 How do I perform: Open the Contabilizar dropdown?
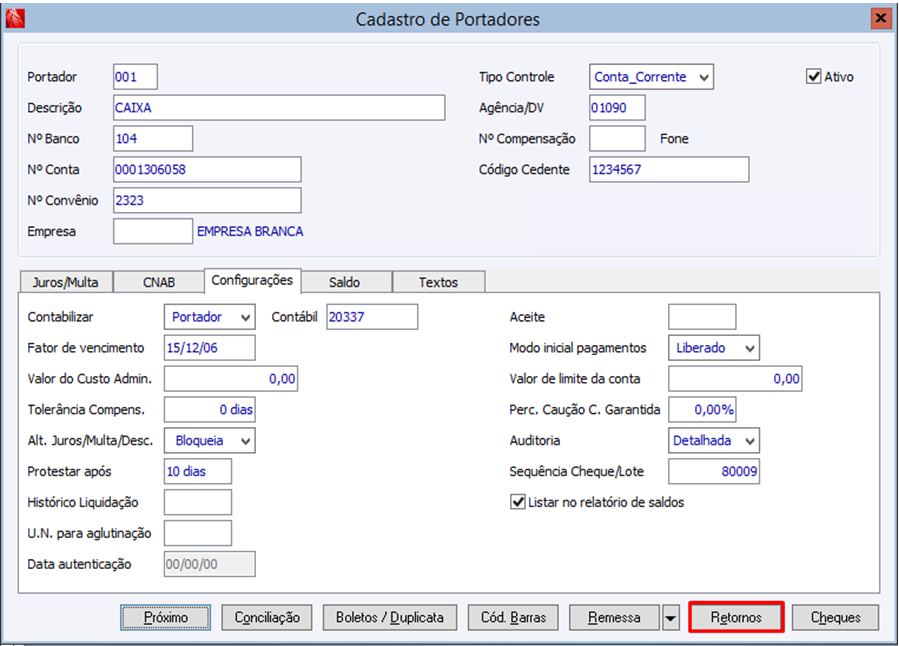210,317
